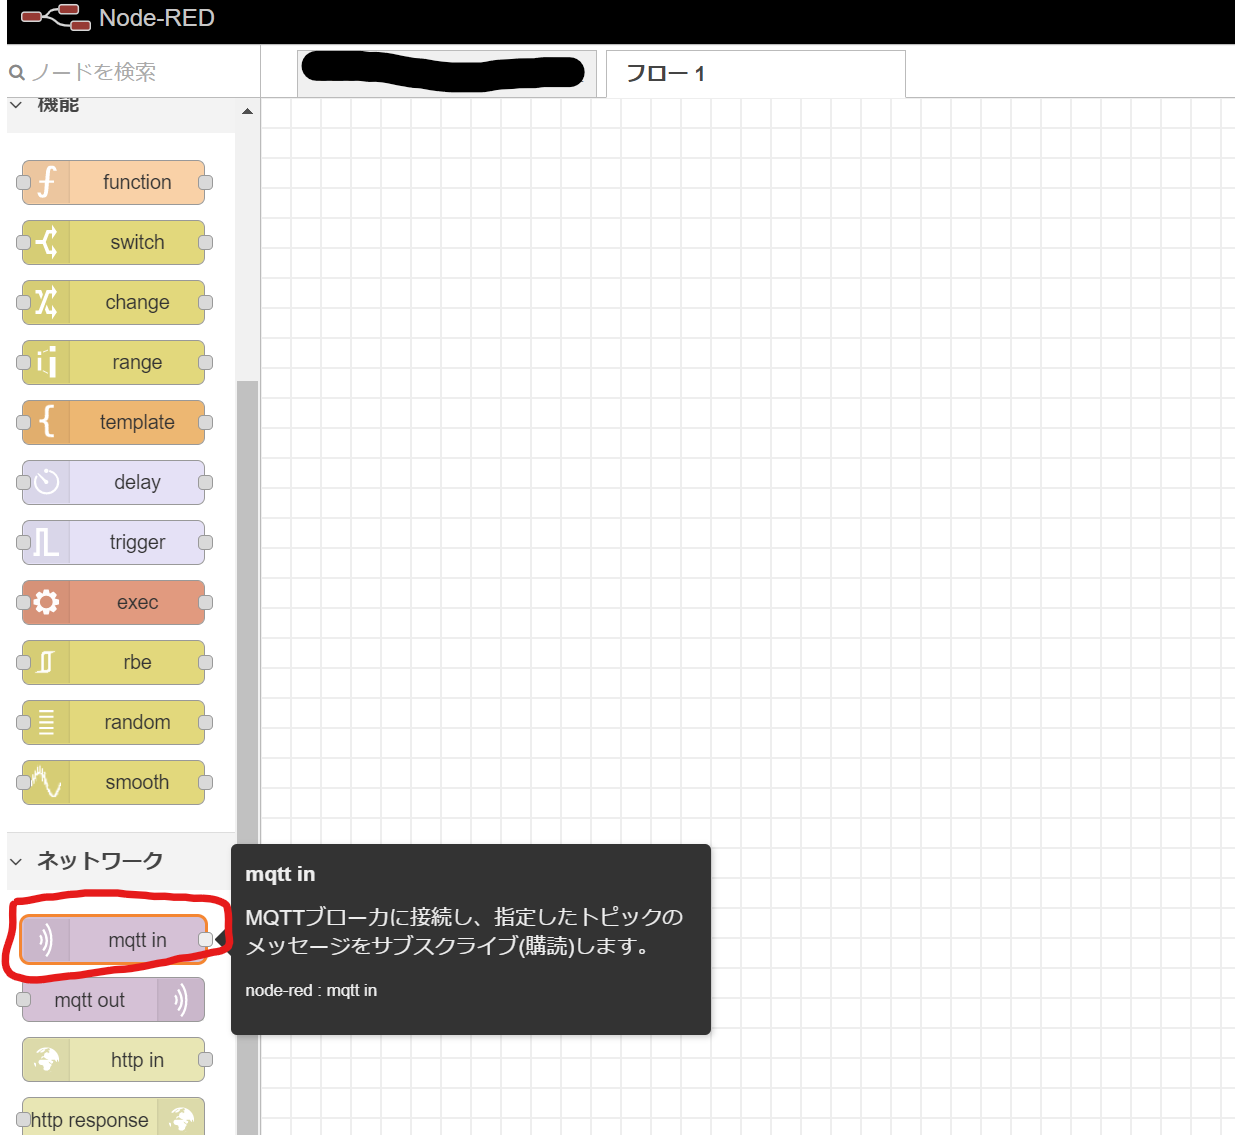
Task: Select the template node label
Action: click(x=137, y=422)
